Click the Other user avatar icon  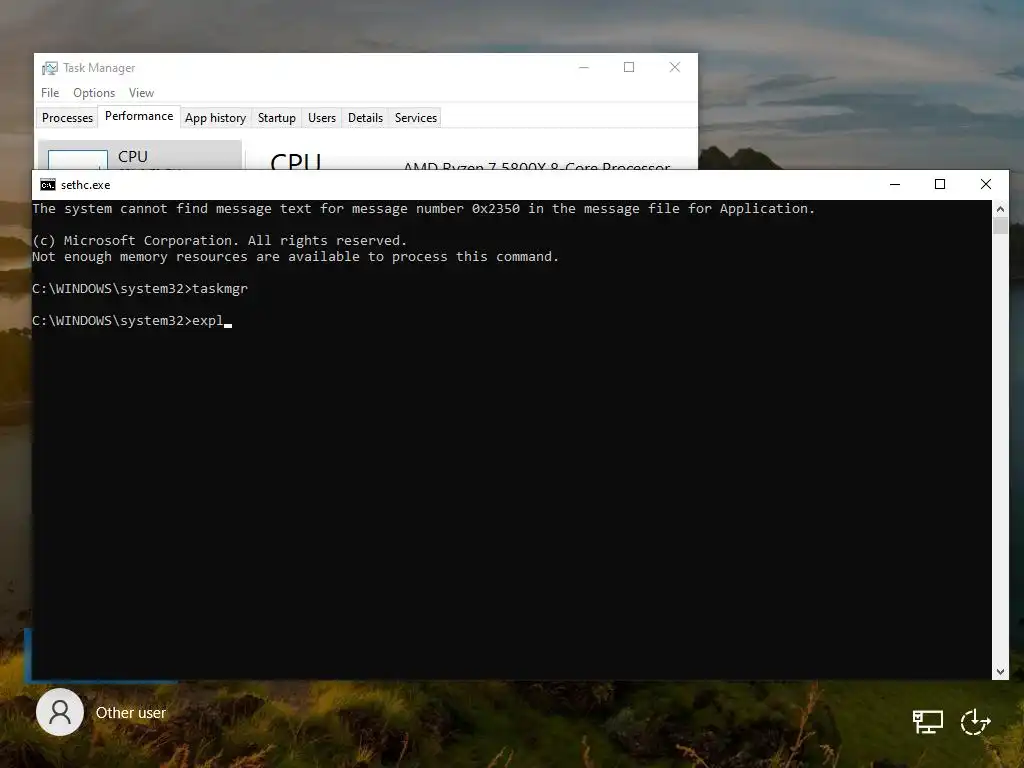(x=60, y=712)
